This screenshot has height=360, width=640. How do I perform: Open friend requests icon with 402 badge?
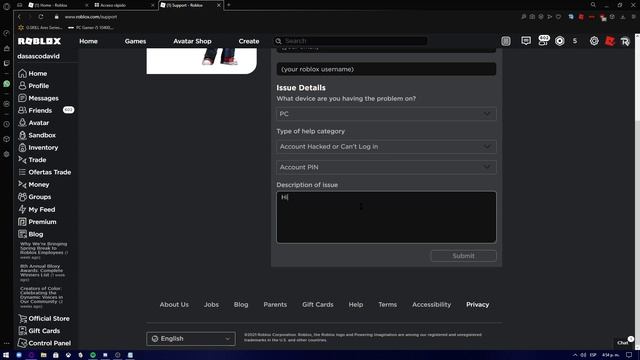[x=543, y=40]
